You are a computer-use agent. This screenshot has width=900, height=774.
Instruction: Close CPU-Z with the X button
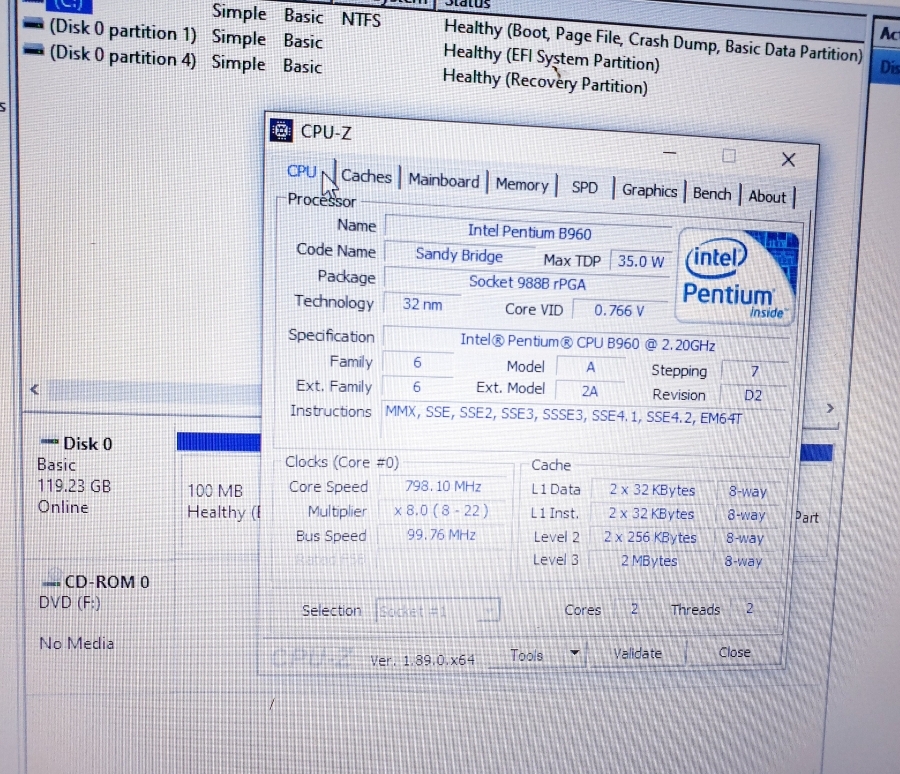[788, 160]
